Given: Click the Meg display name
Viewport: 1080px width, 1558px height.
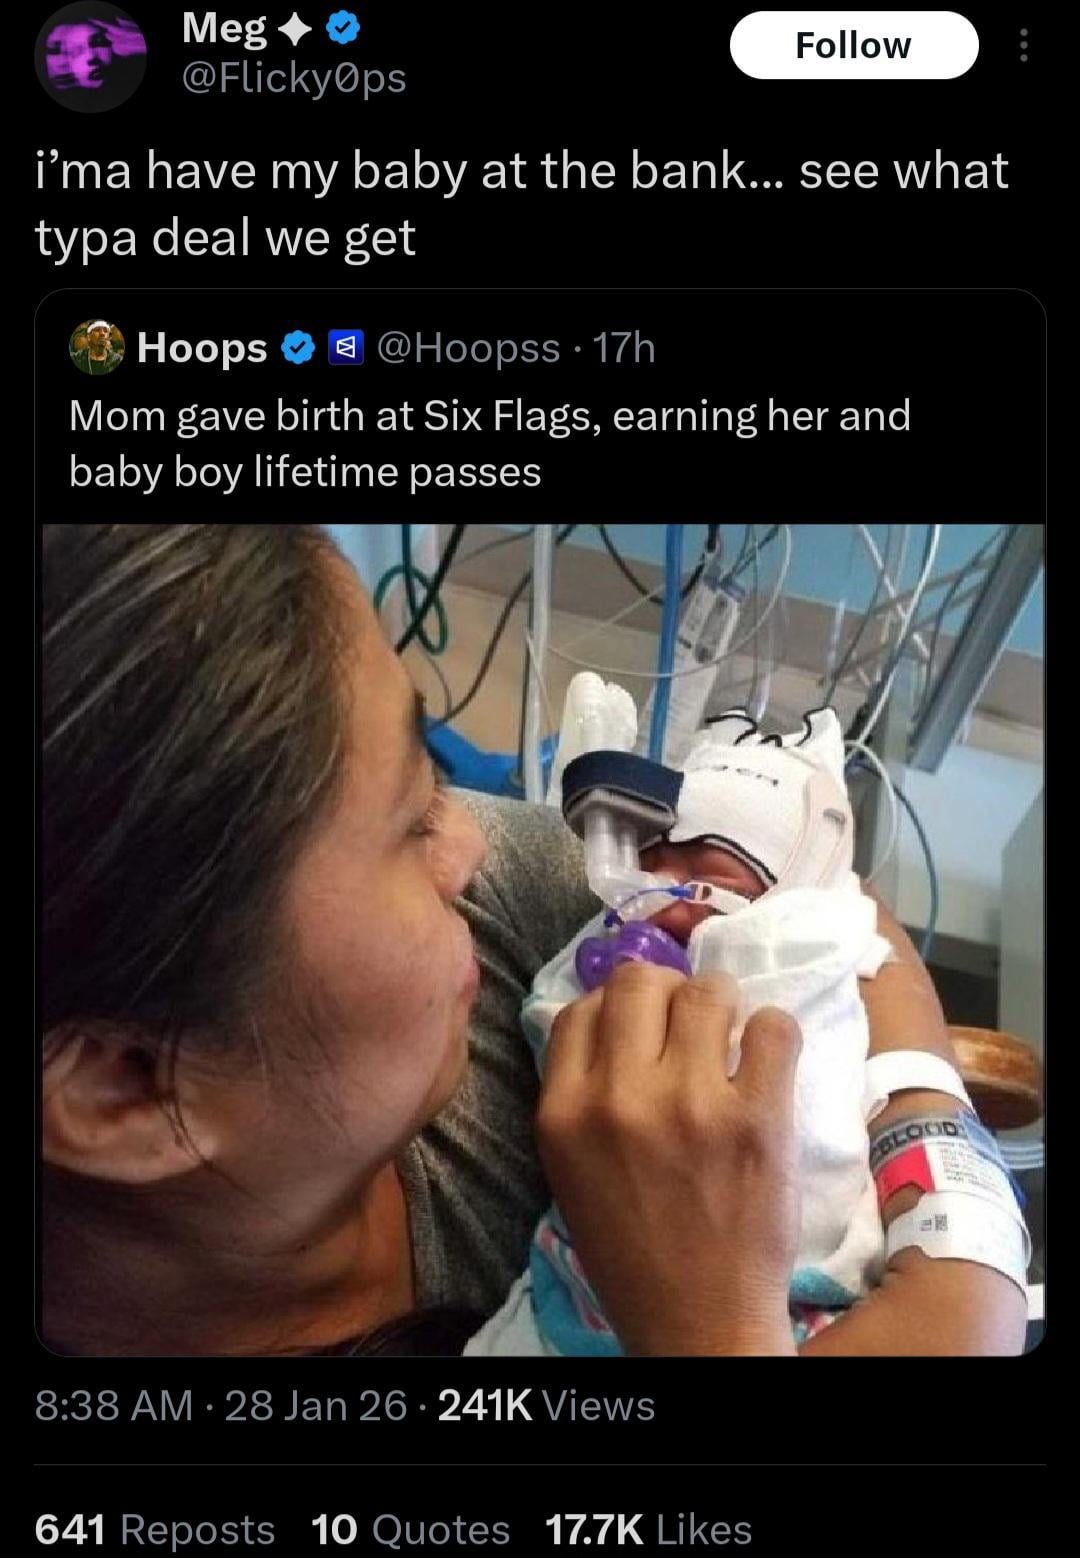Looking at the screenshot, I should tap(224, 31).
